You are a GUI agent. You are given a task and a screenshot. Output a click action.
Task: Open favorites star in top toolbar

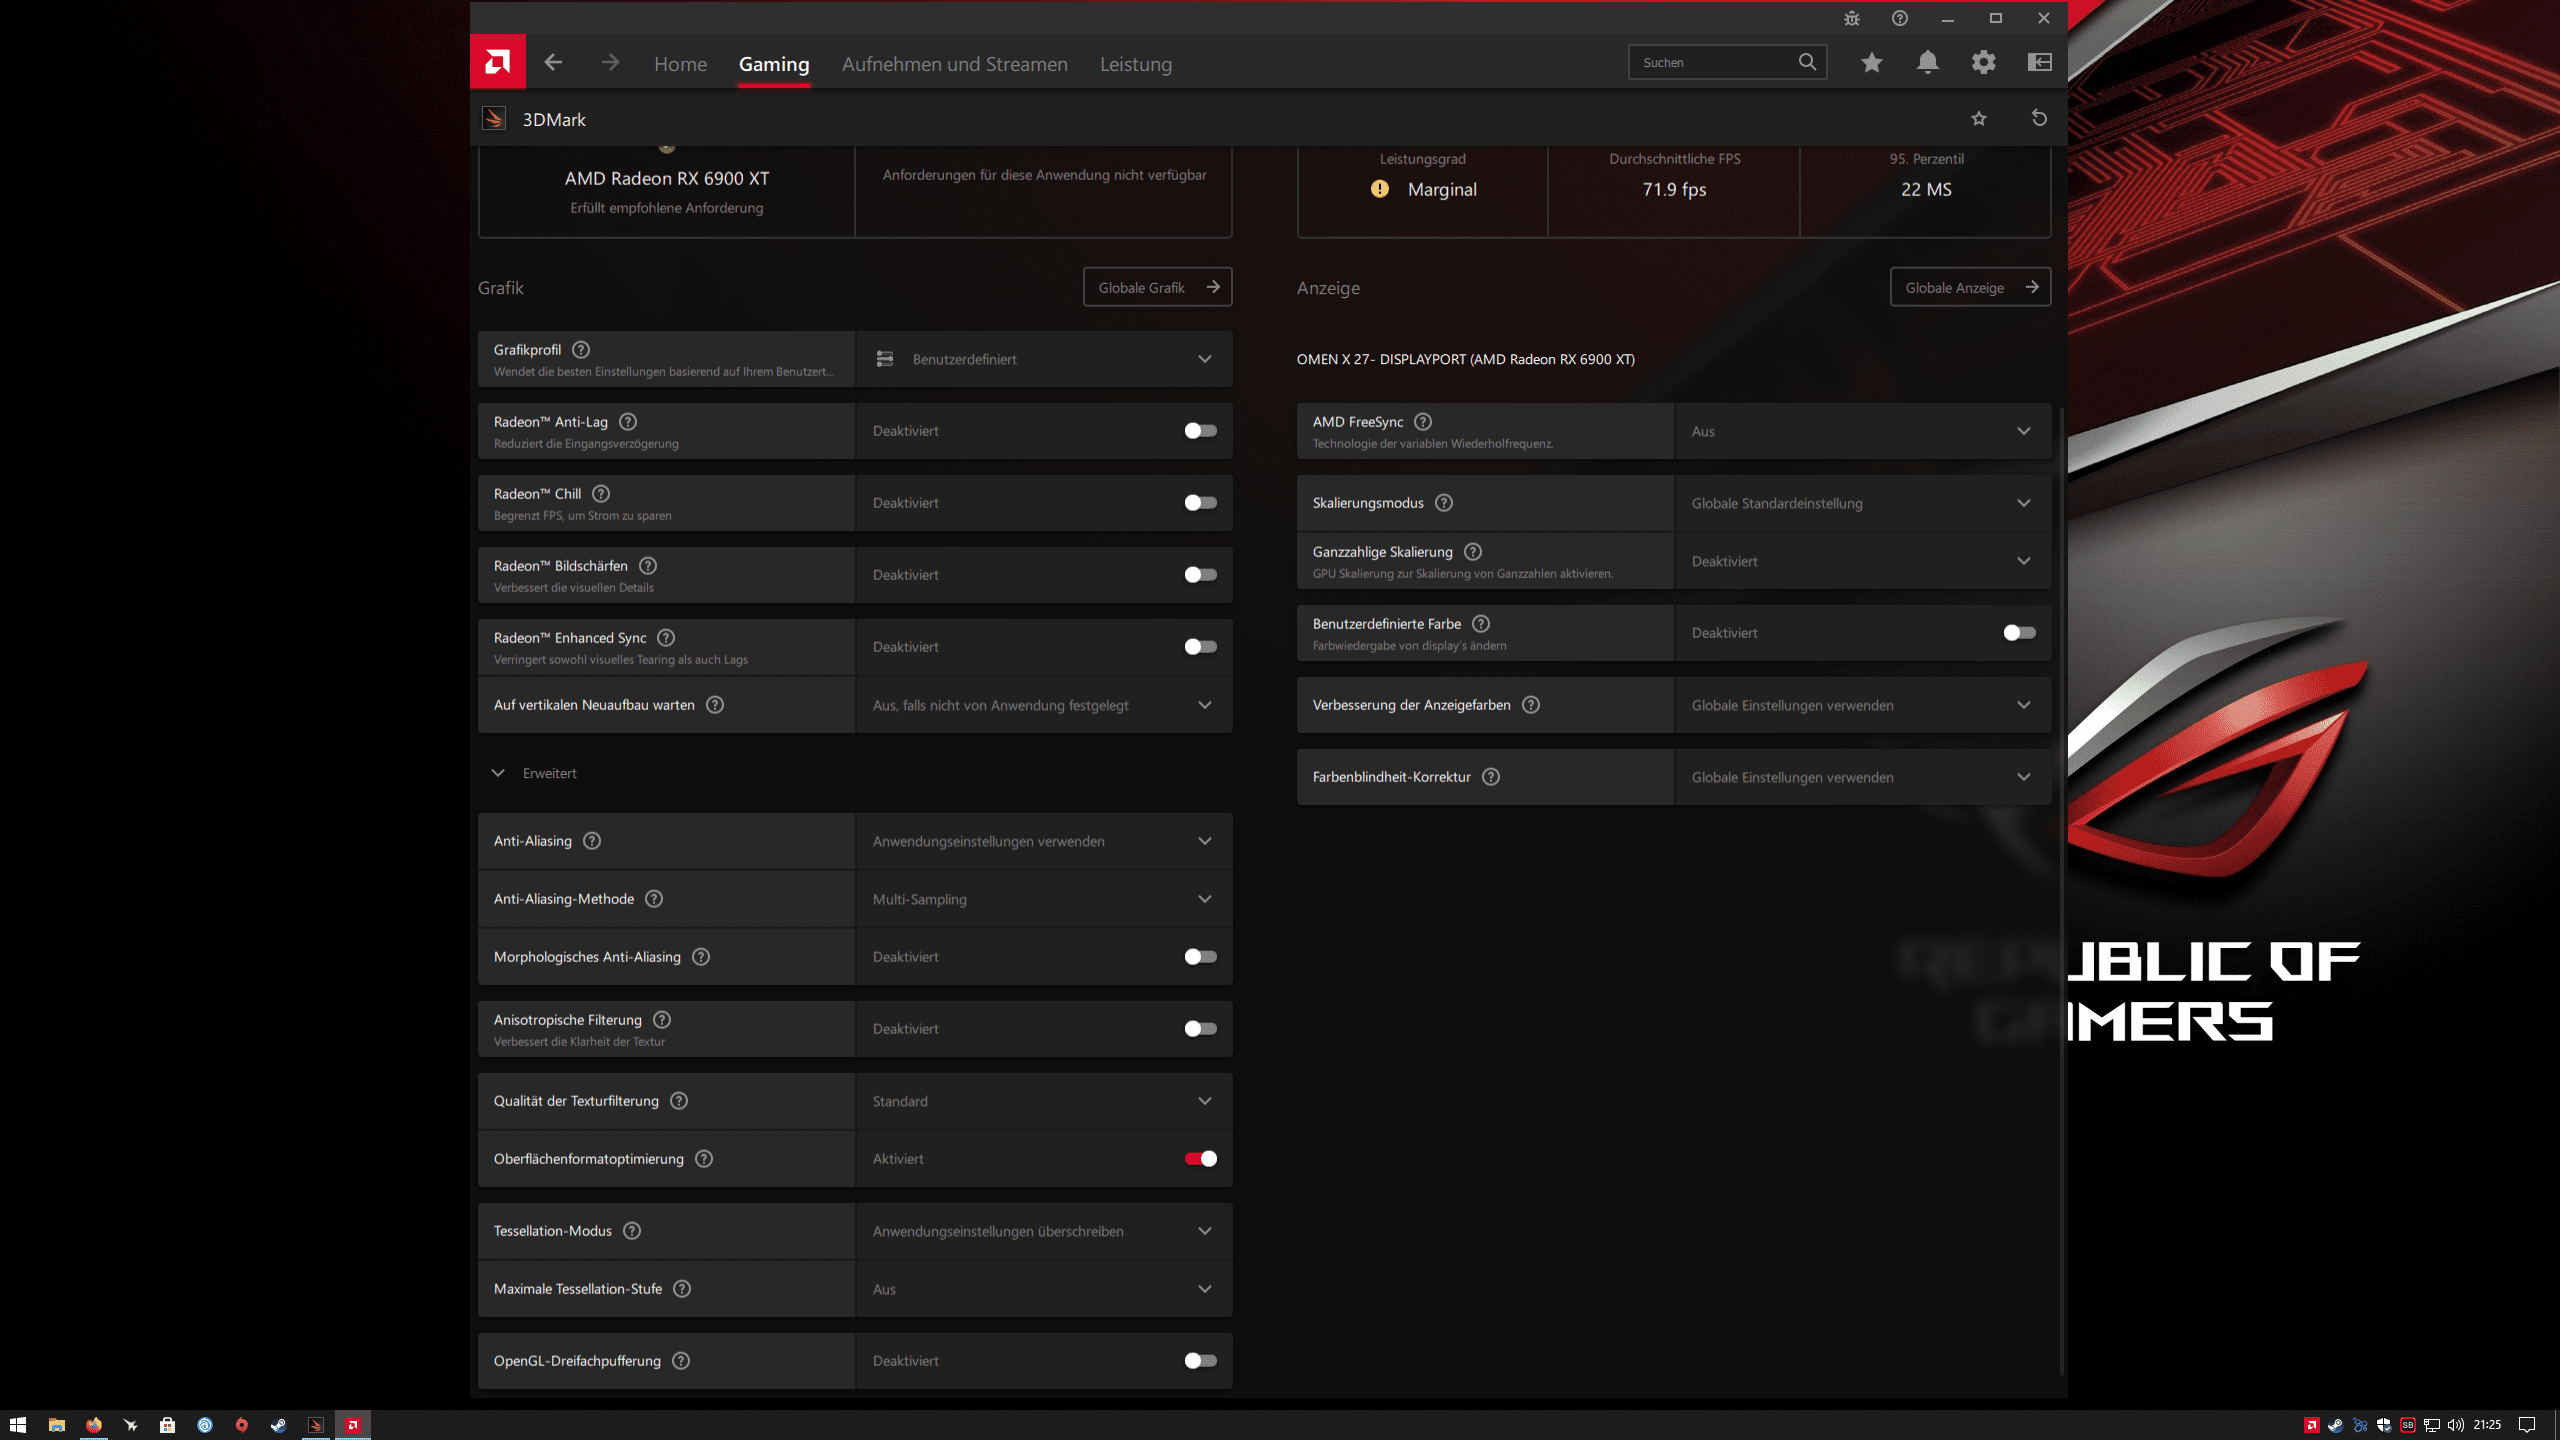coord(1872,63)
